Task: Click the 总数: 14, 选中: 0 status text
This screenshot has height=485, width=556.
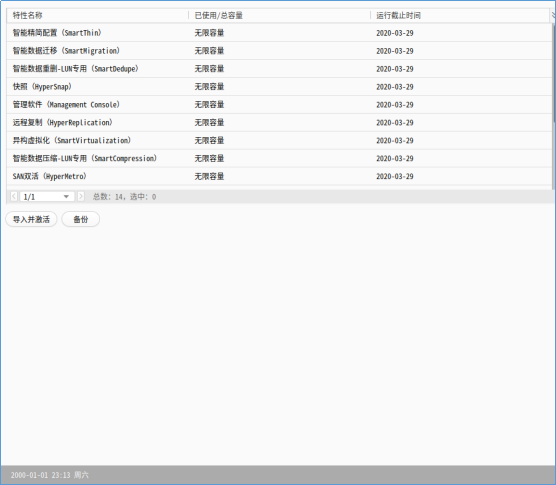Action: (x=124, y=196)
